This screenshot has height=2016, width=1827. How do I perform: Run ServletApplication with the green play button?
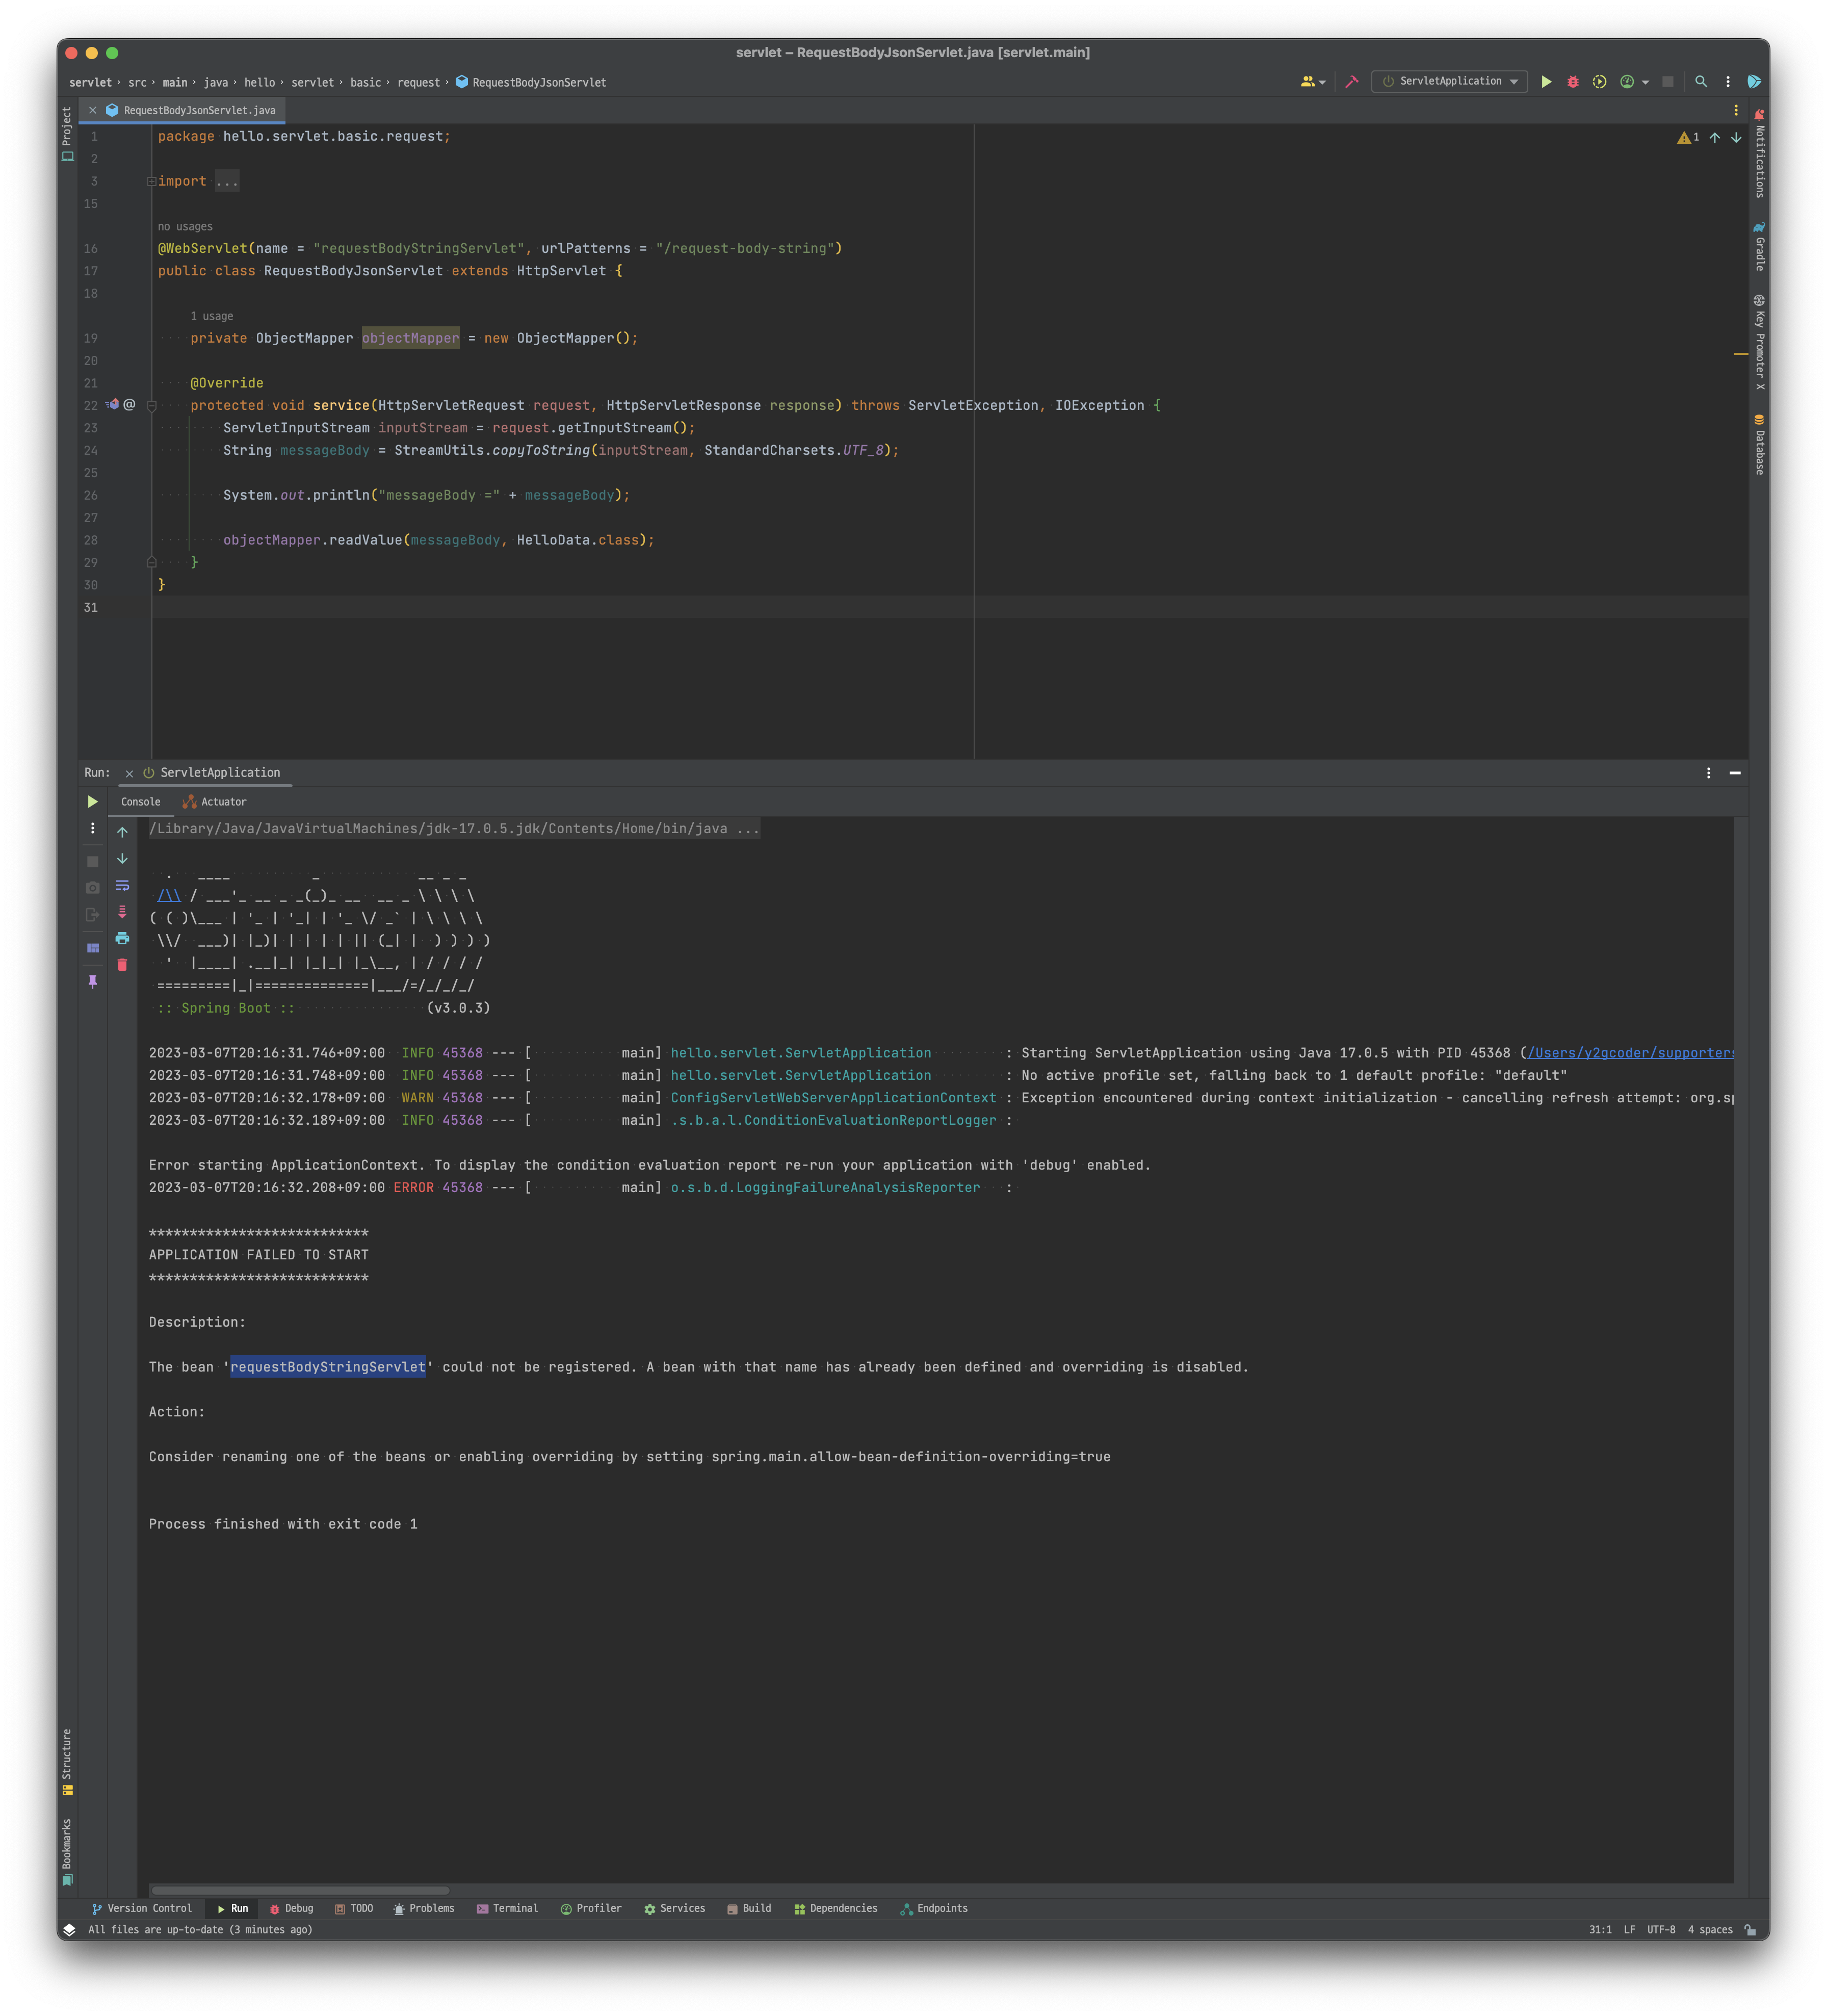click(x=1546, y=82)
